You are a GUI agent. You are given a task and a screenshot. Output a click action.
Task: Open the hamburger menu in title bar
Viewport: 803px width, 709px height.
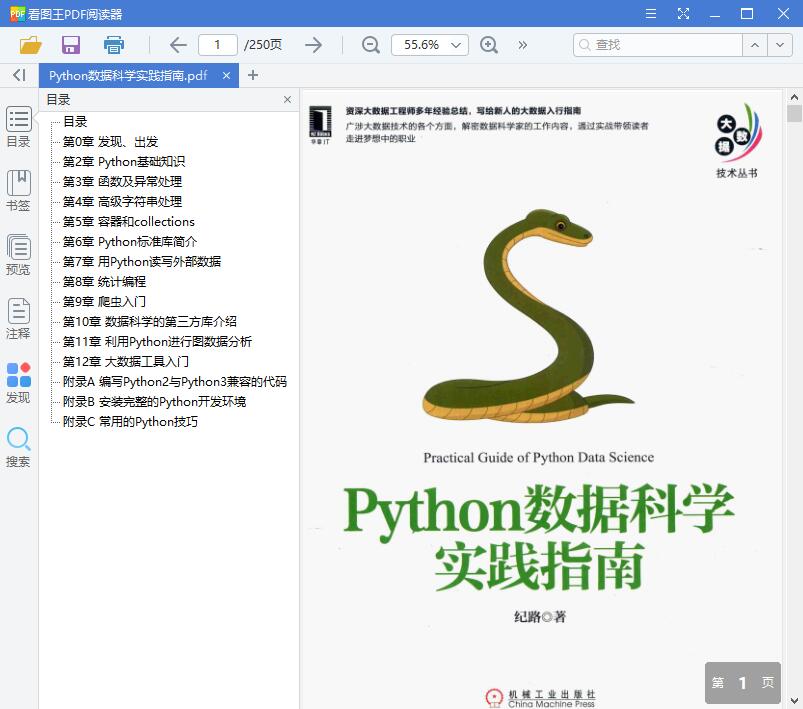(651, 14)
